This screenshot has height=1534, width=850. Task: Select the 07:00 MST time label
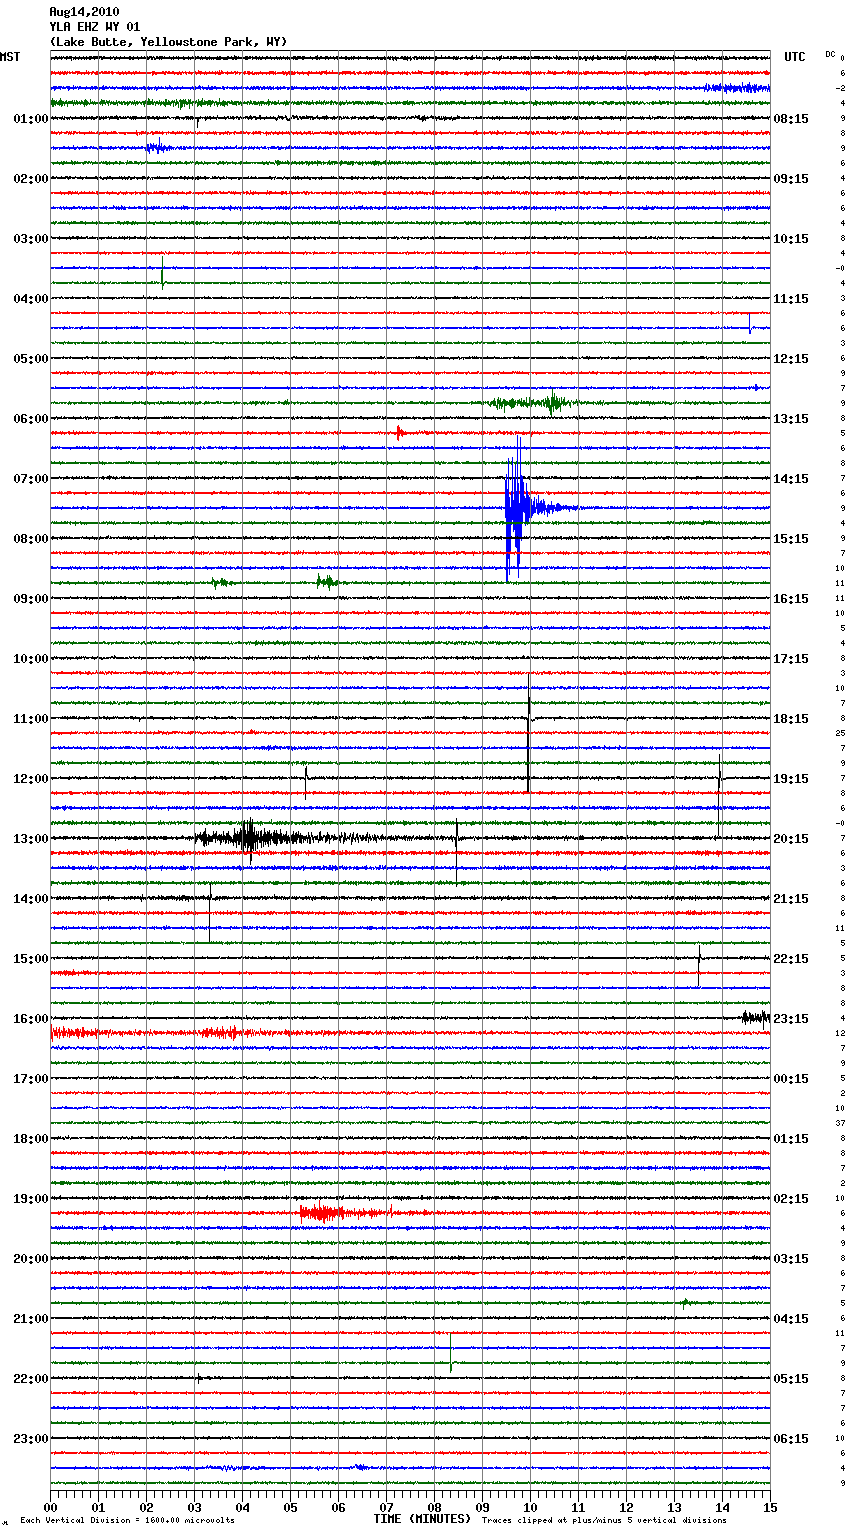31,479
